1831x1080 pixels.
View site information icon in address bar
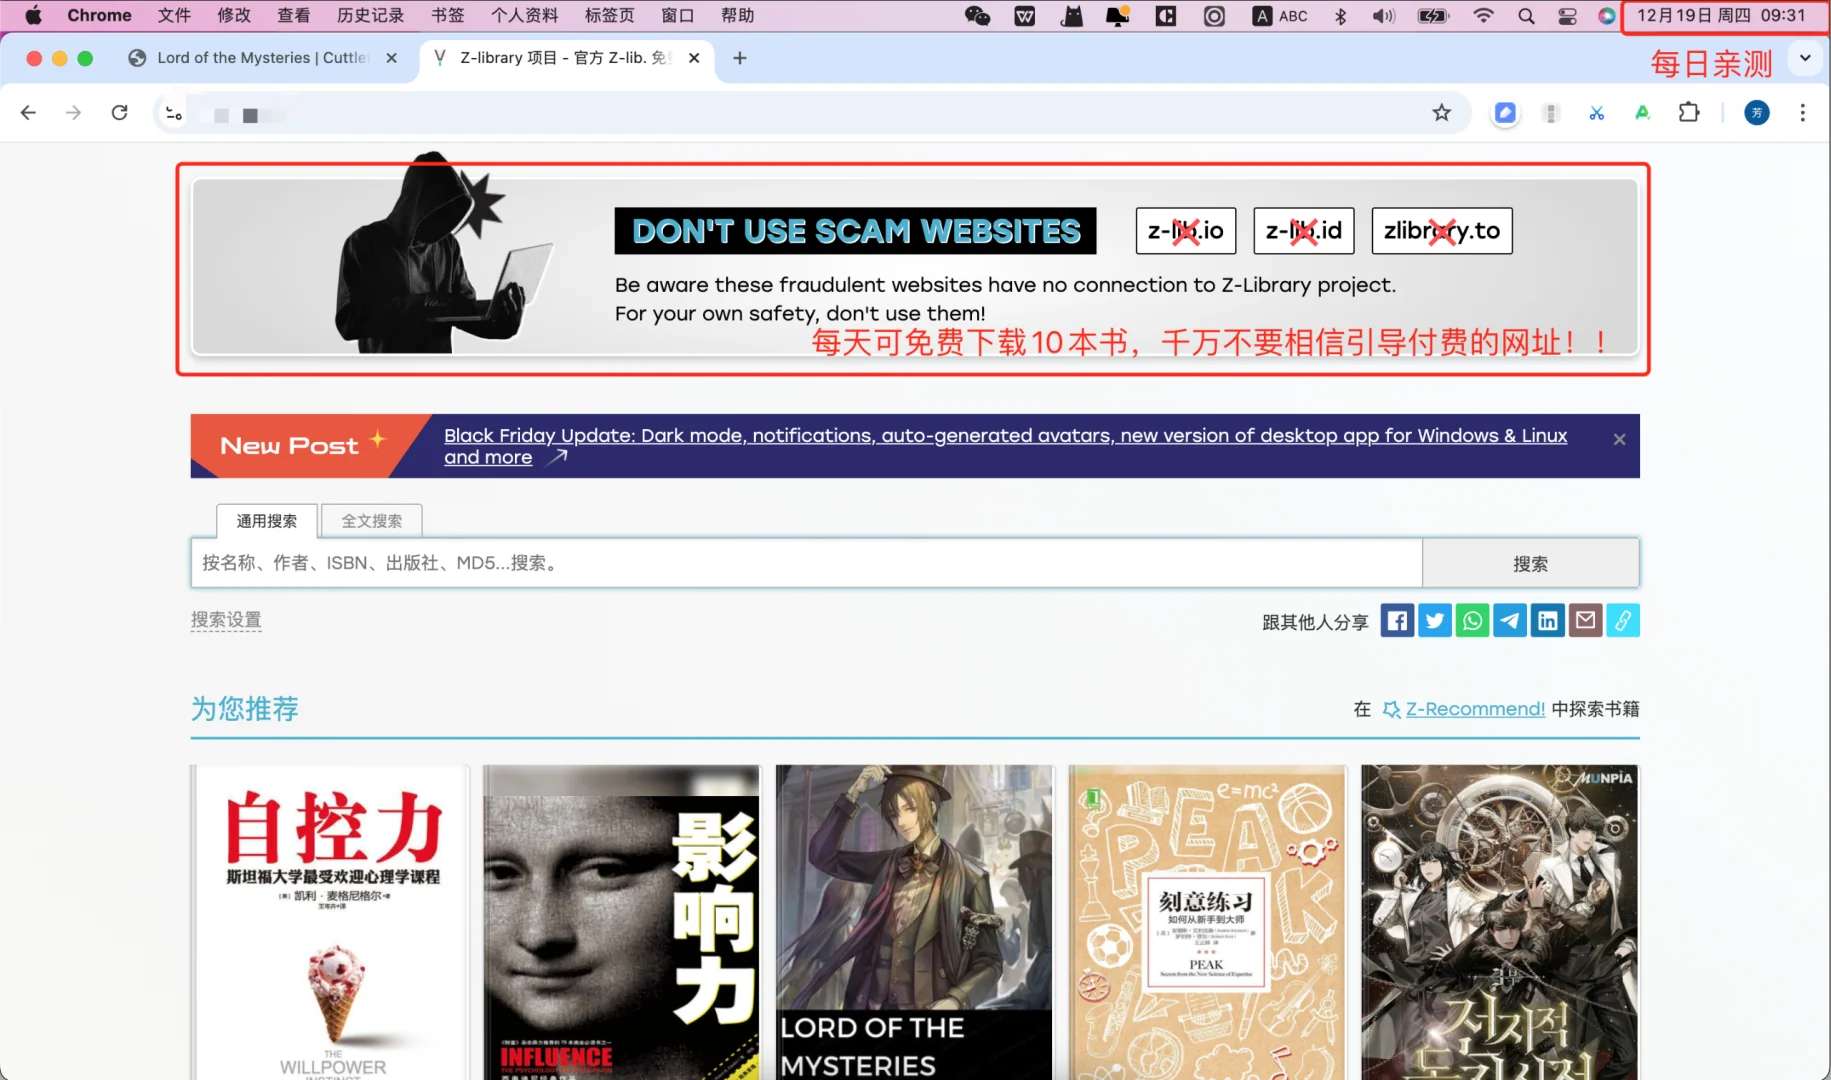click(x=174, y=114)
